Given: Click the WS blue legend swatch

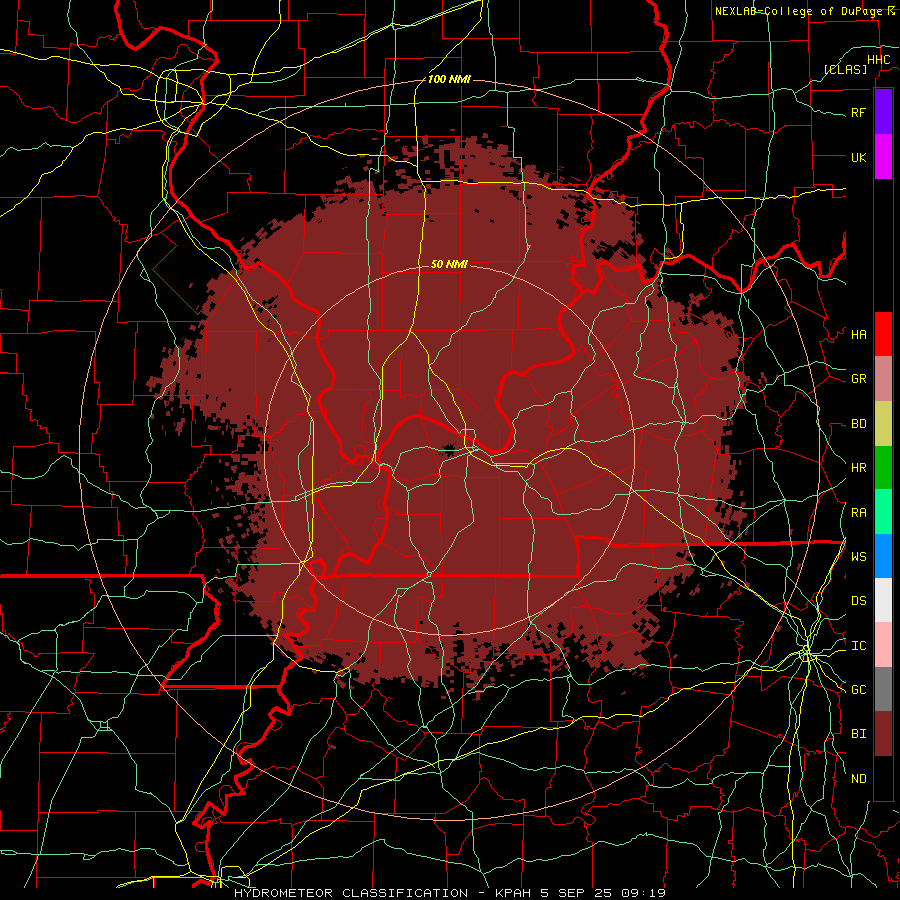Looking at the screenshot, I should [x=883, y=556].
